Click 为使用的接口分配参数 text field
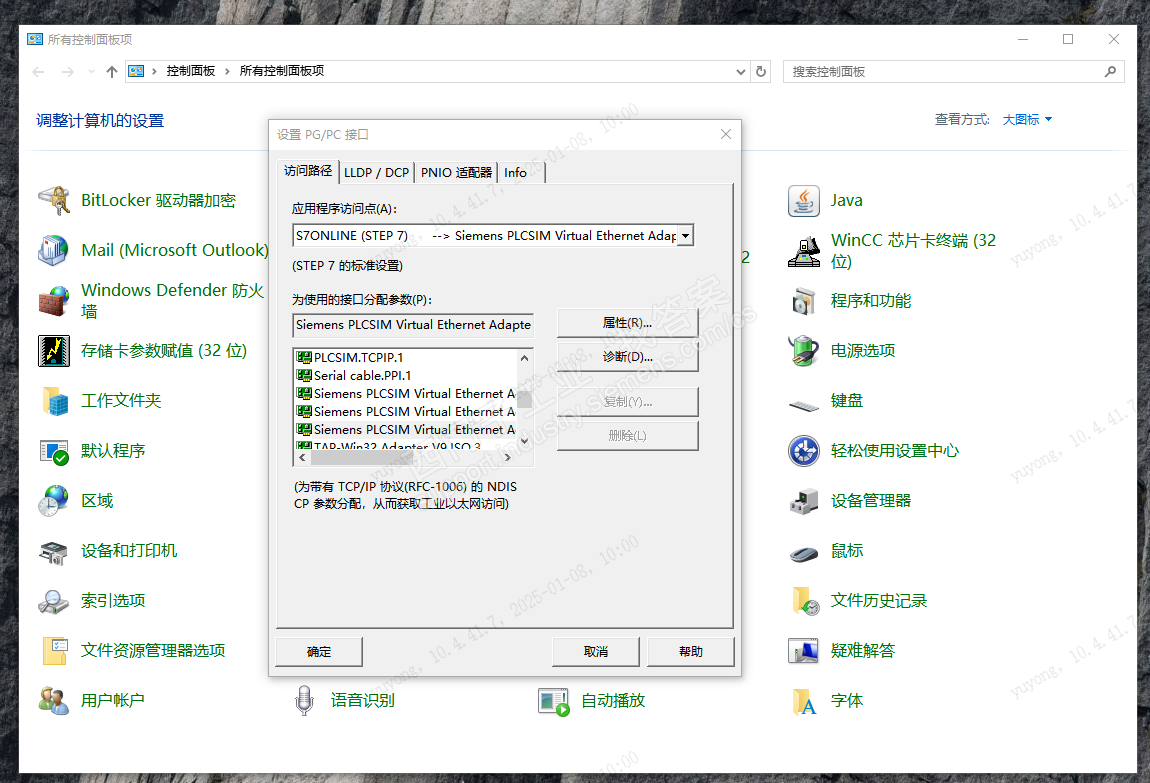 point(413,325)
